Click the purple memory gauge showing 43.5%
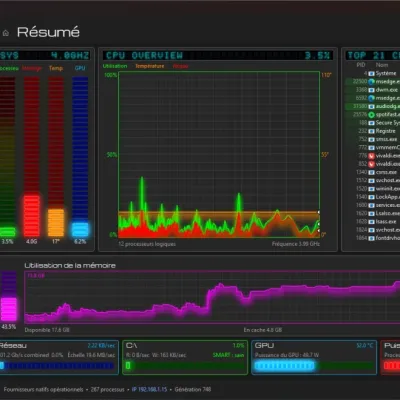Image resolution: width=400 pixels, height=400 pixels. tap(9, 296)
